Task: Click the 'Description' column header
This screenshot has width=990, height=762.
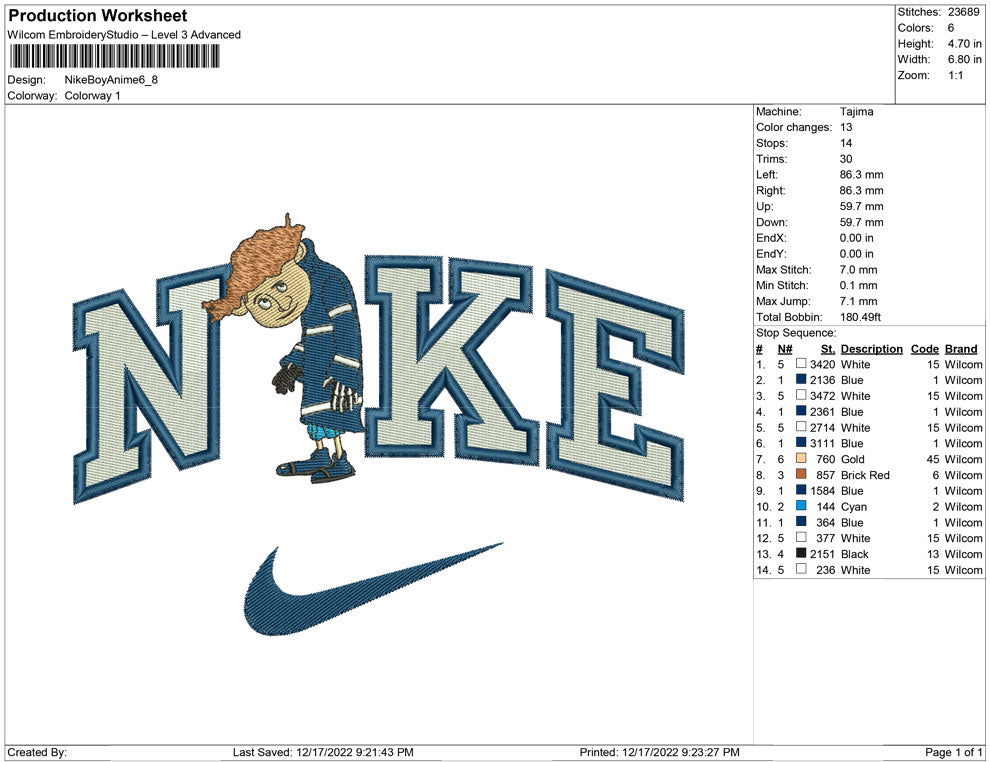Action: 871,349
